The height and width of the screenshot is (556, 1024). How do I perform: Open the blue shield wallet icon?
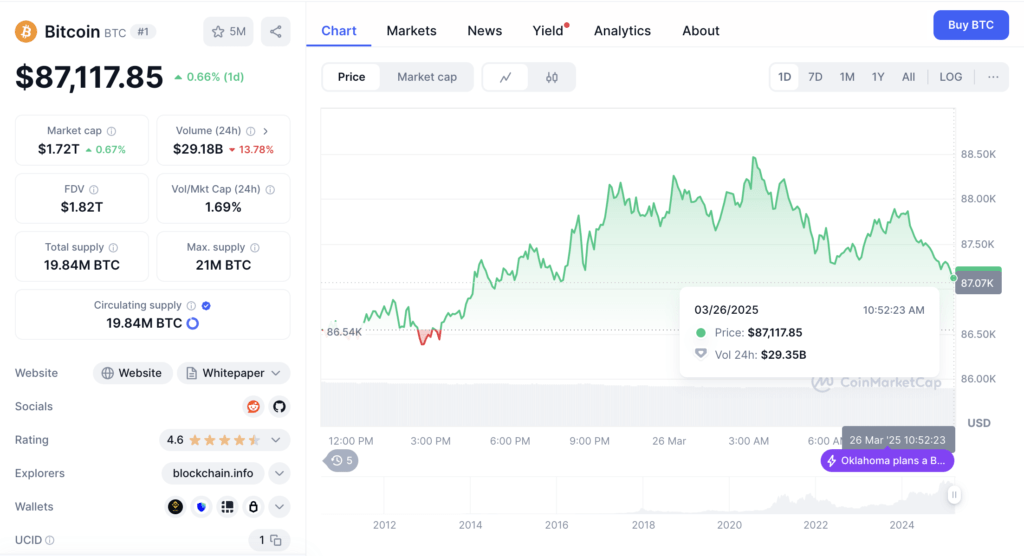coord(201,506)
